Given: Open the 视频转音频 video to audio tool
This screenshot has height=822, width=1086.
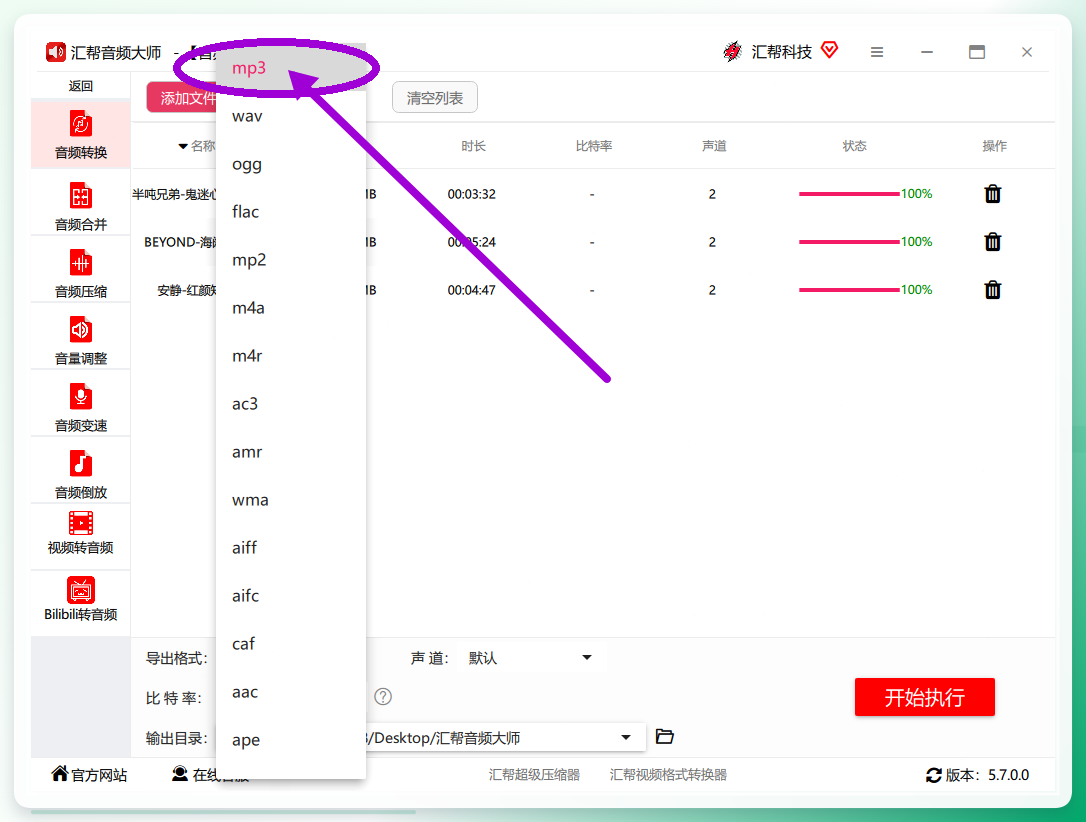Looking at the screenshot, I should [x=80, y=534].
